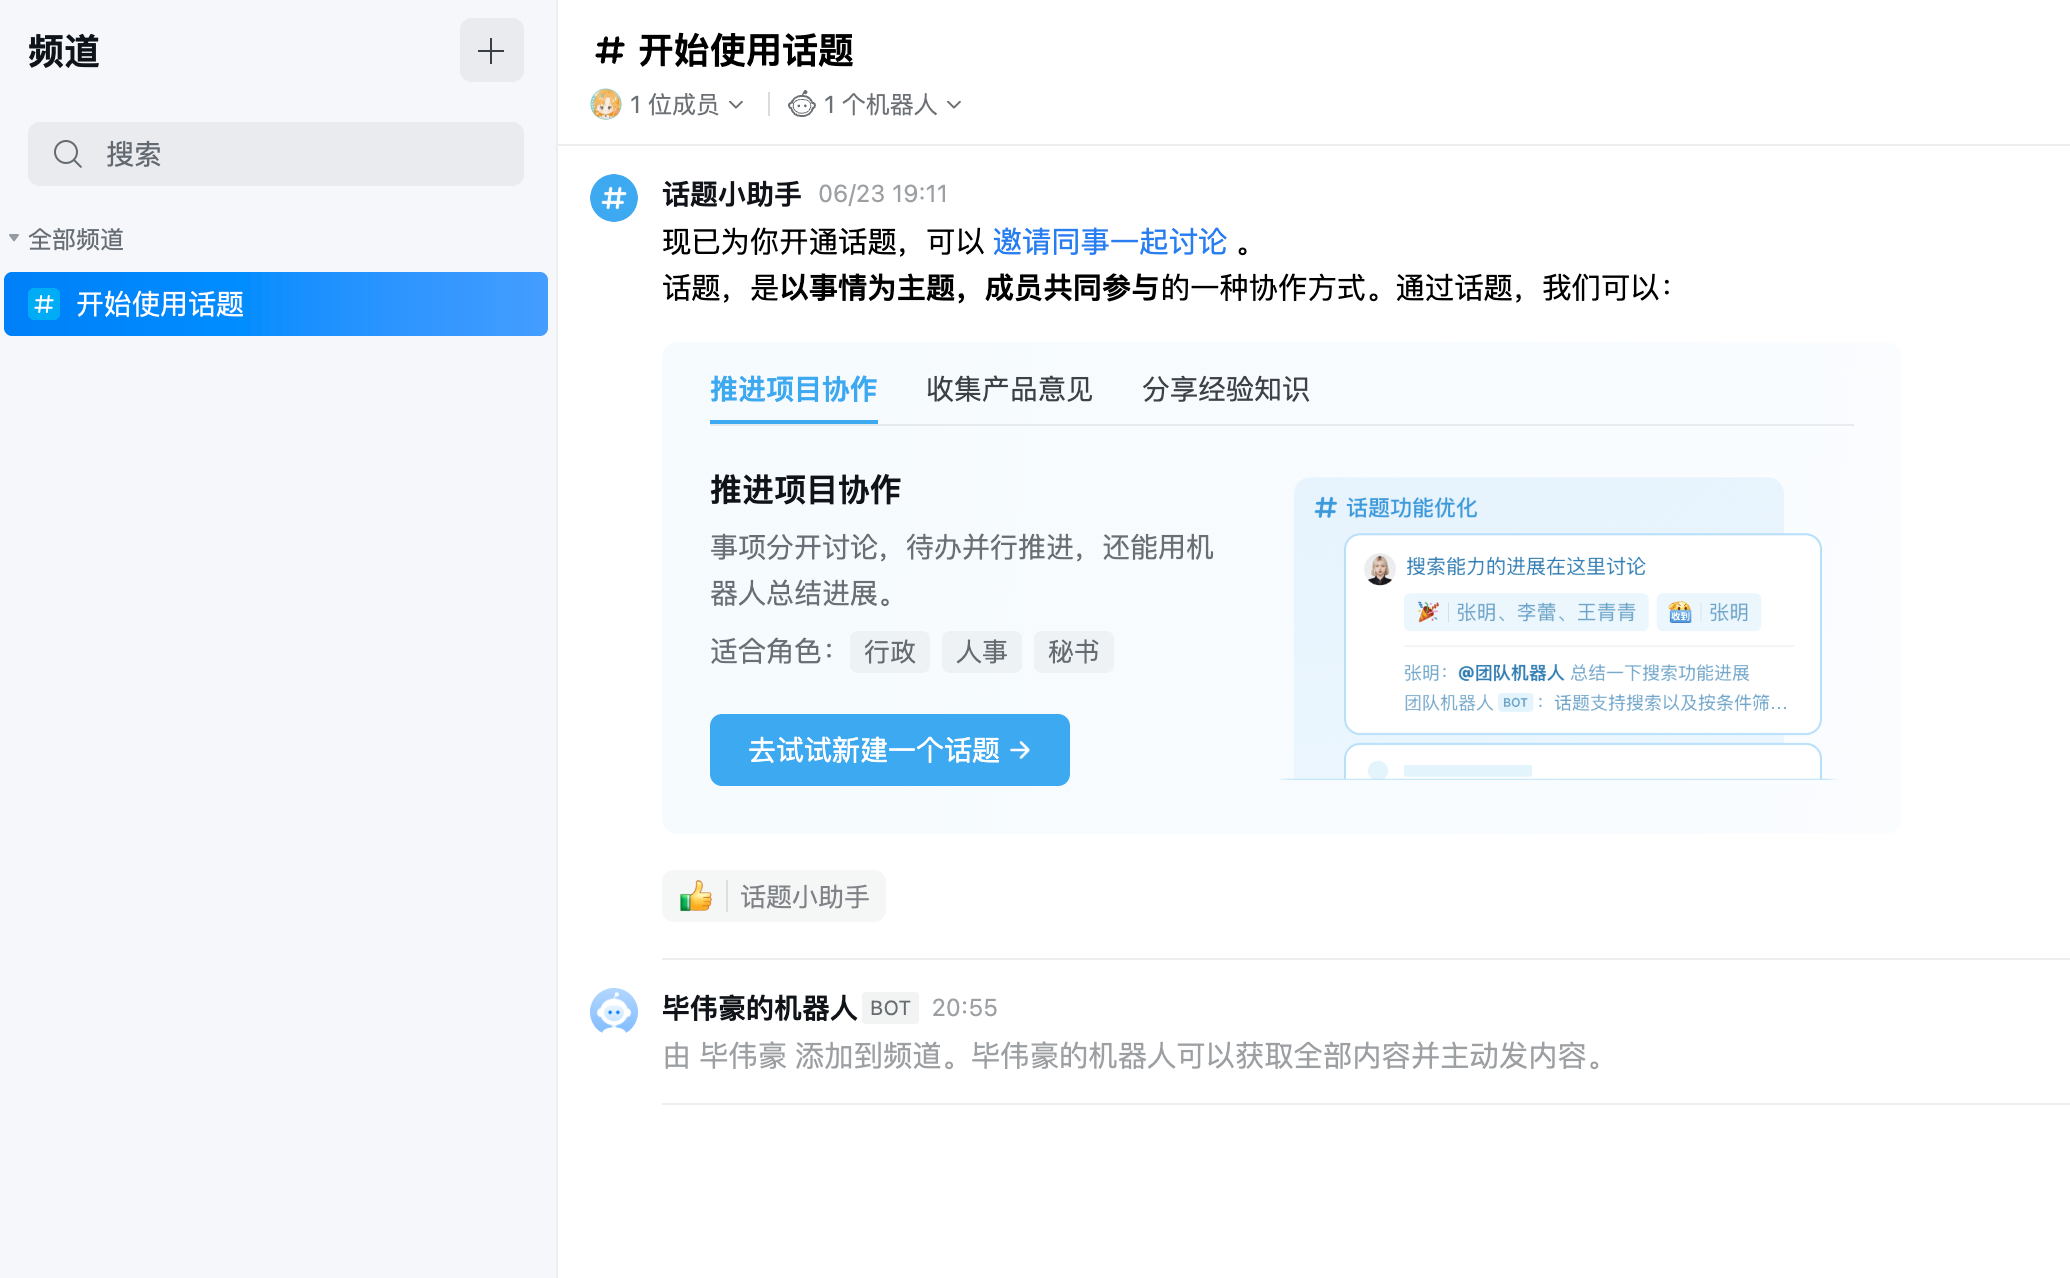Viewport: 2070px width, 1278px height.
Task: Click the 人事 role tag
Action: pyautogui.click(x=982, y=652)
